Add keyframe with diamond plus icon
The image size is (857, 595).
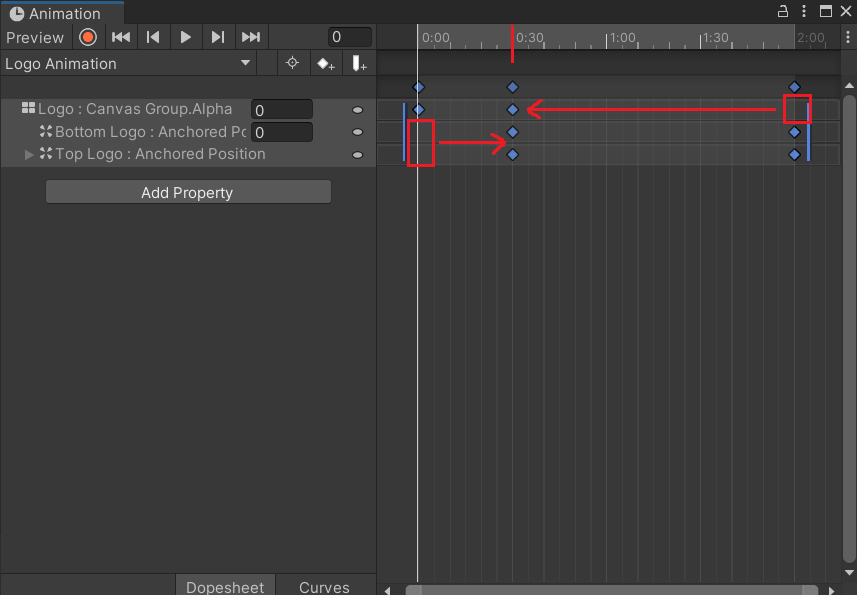pos(326,64)
